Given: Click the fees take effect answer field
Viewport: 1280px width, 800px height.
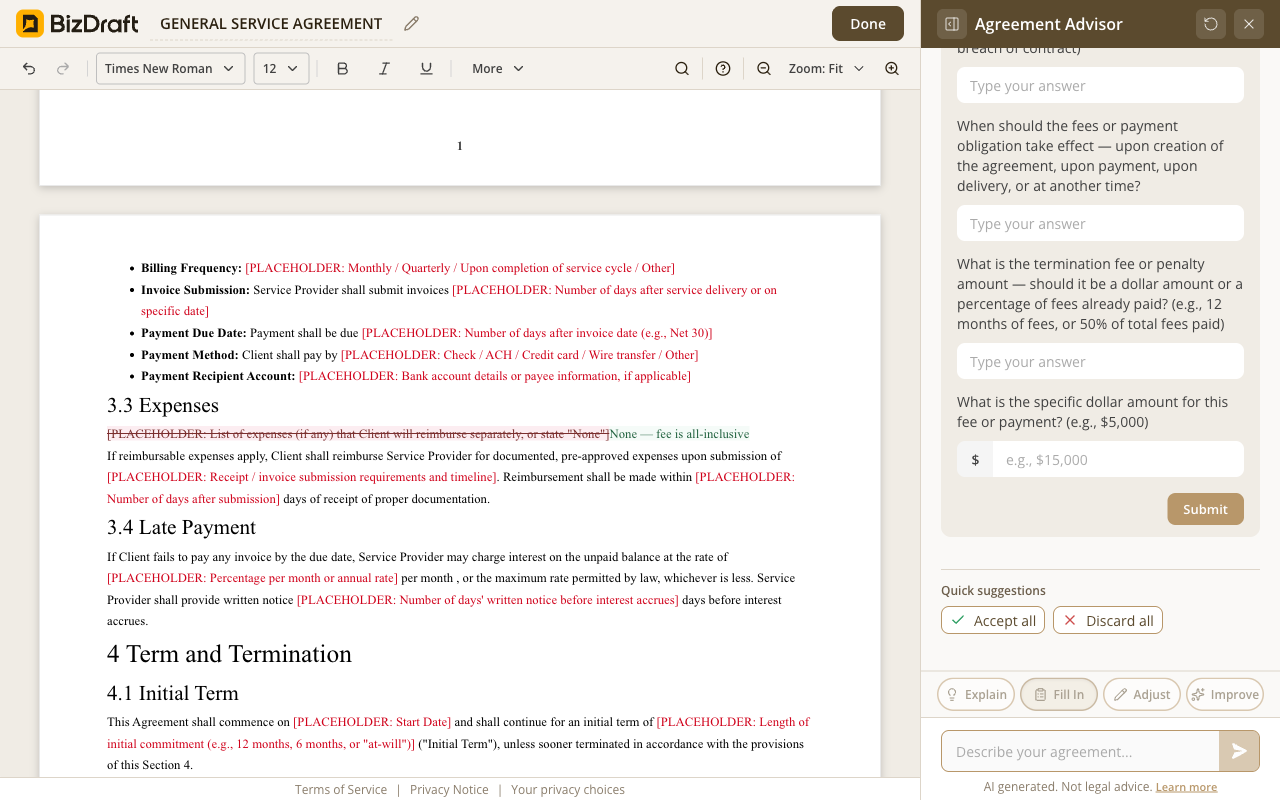Looking at the screenshot, I should coord(1100,224).
